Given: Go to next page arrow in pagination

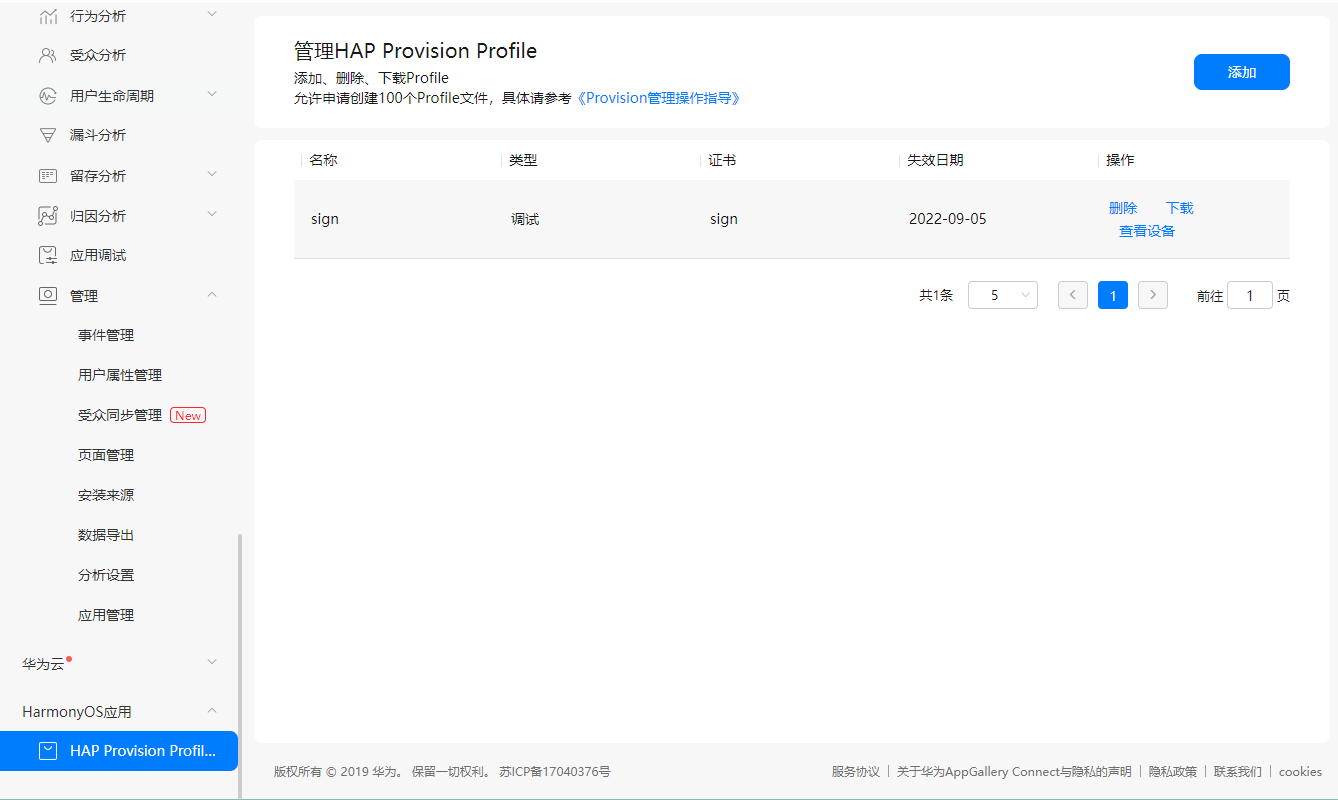Looking at the screenshot, I should pos(1153,295).
